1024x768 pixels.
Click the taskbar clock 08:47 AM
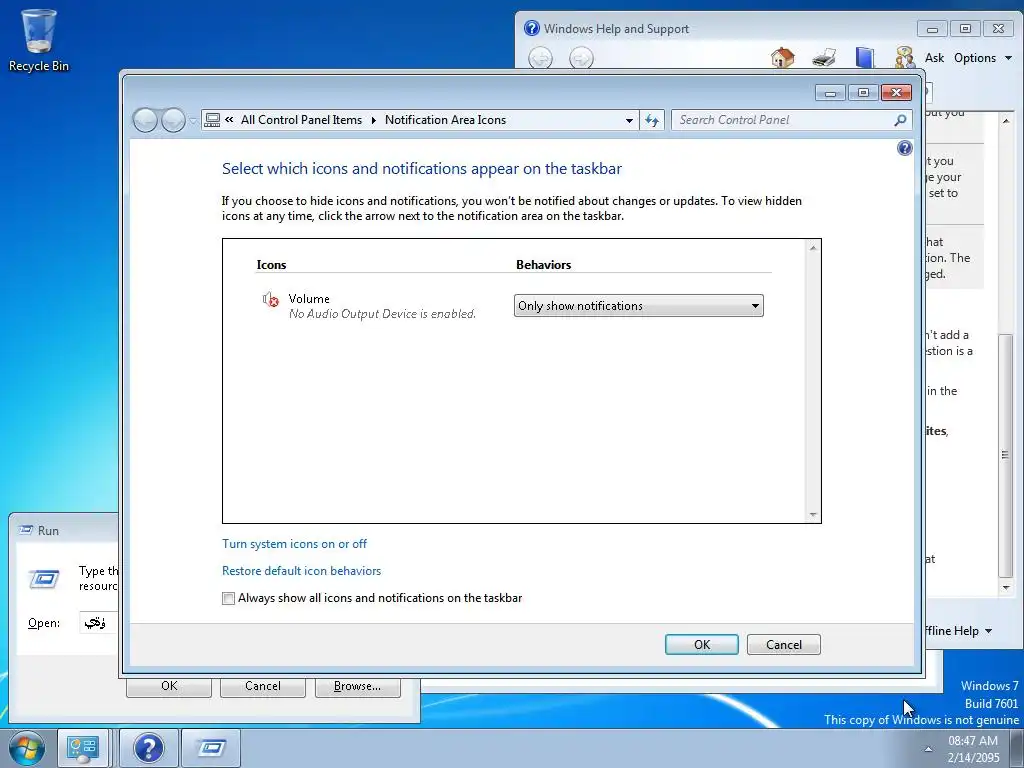point(973,741)
